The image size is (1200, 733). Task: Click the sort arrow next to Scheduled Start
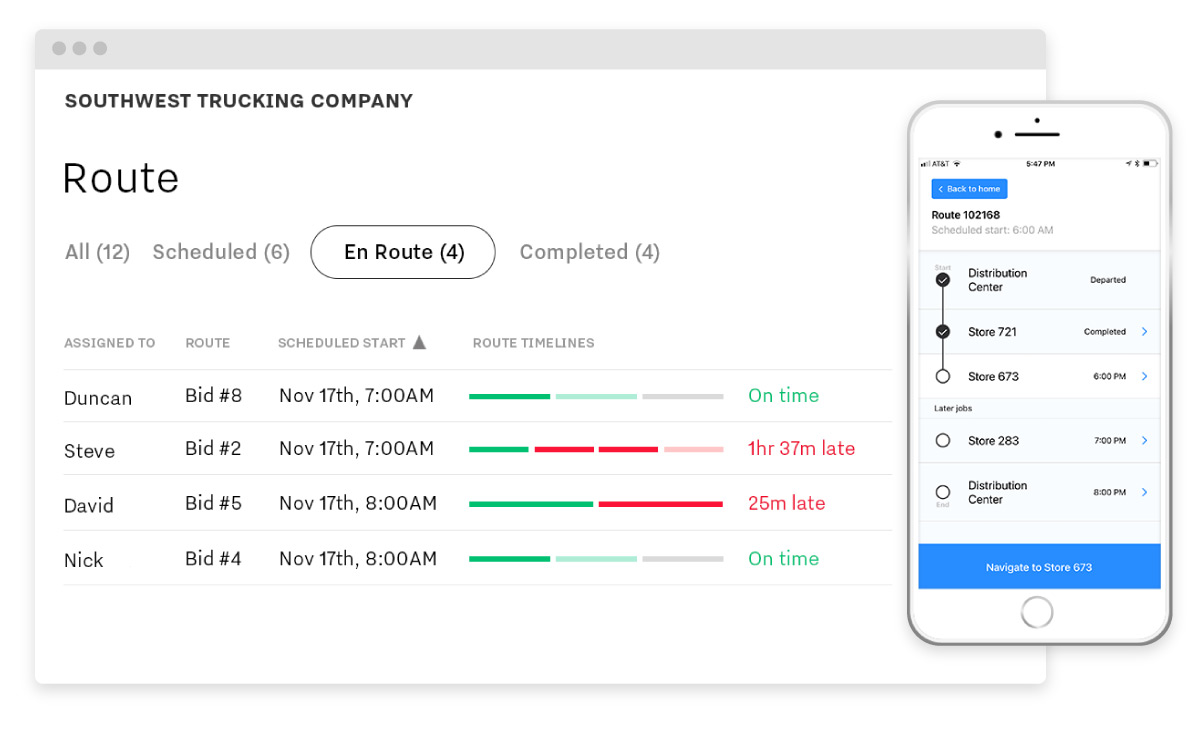[420, 341]
